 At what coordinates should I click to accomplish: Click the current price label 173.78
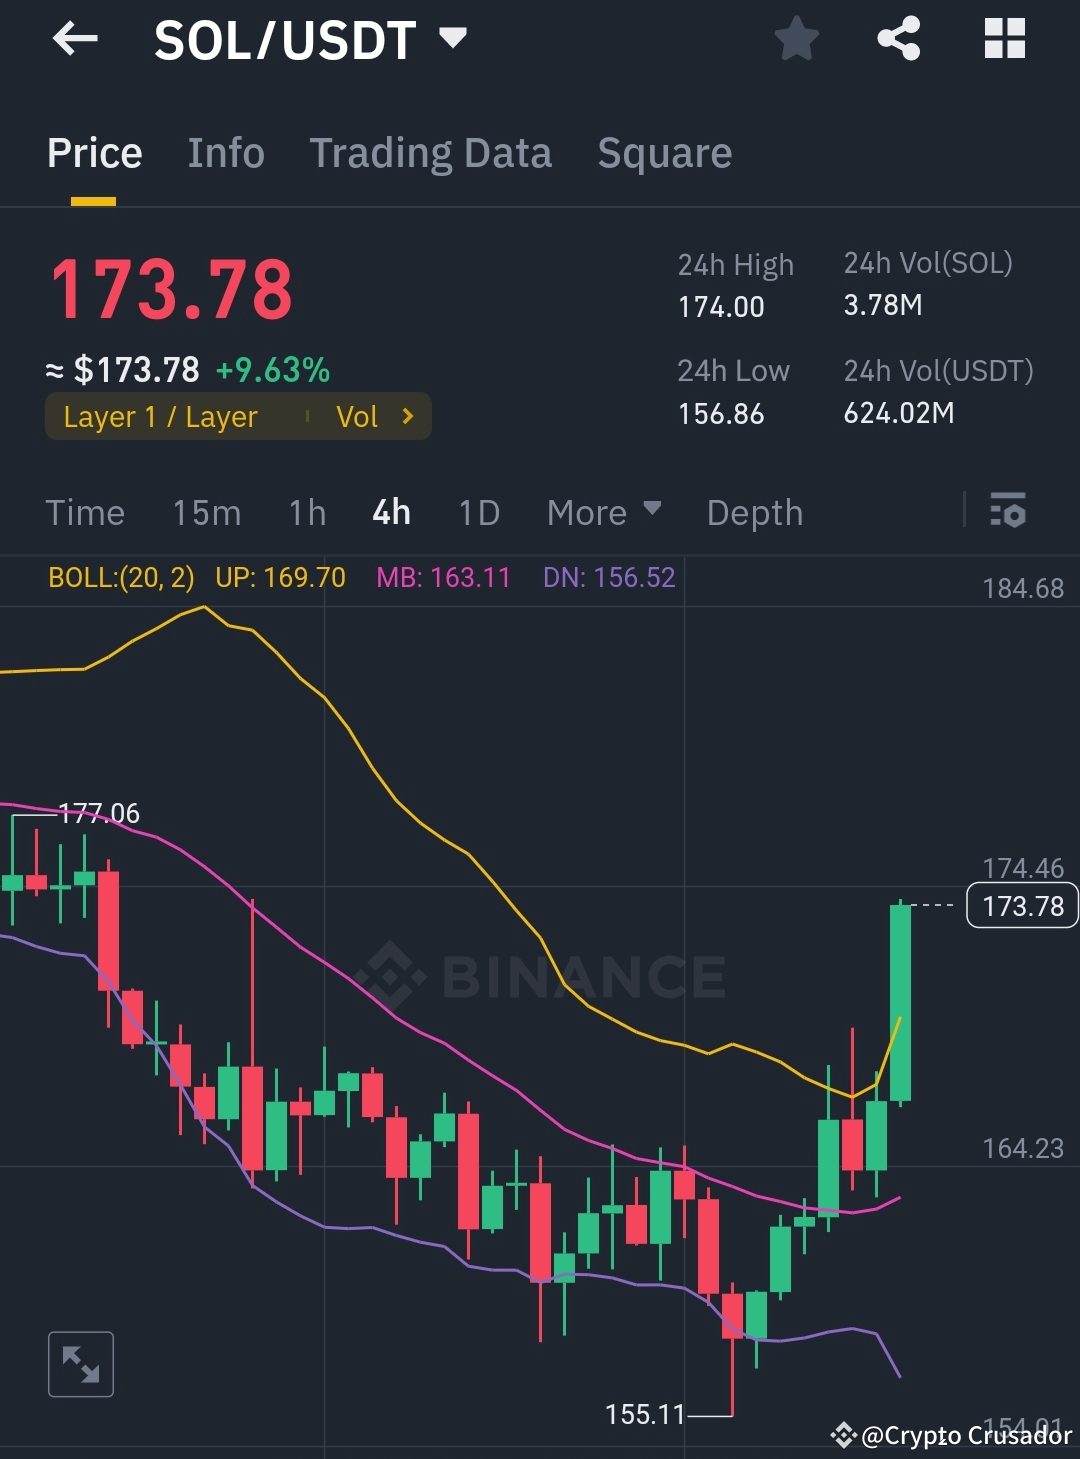[1021, 905]
